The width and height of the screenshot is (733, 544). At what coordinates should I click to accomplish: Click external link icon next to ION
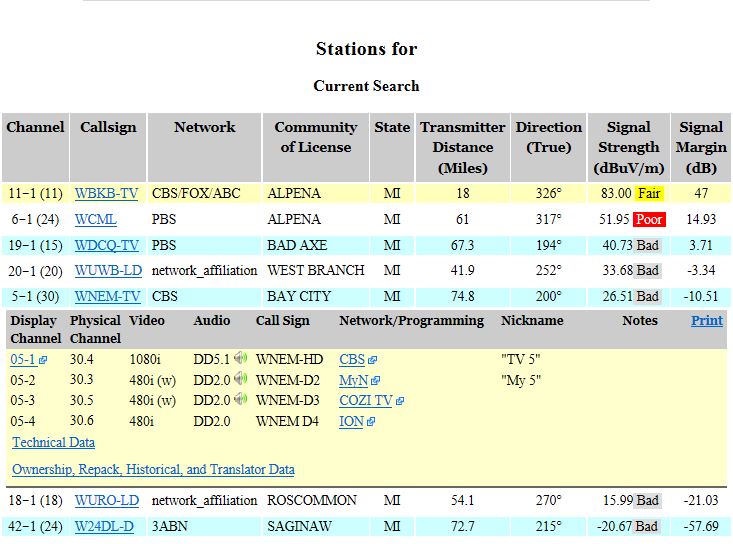pyautogui.click(x=371, y=422)
